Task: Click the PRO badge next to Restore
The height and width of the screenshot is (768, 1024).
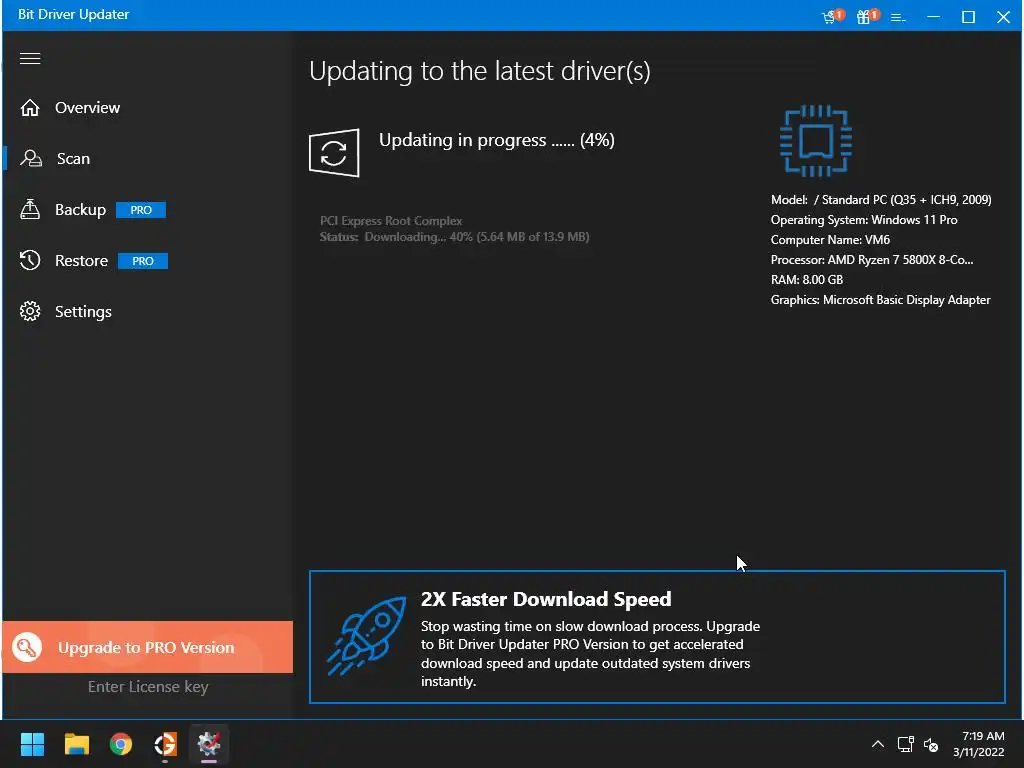Action: click(143, 261)
